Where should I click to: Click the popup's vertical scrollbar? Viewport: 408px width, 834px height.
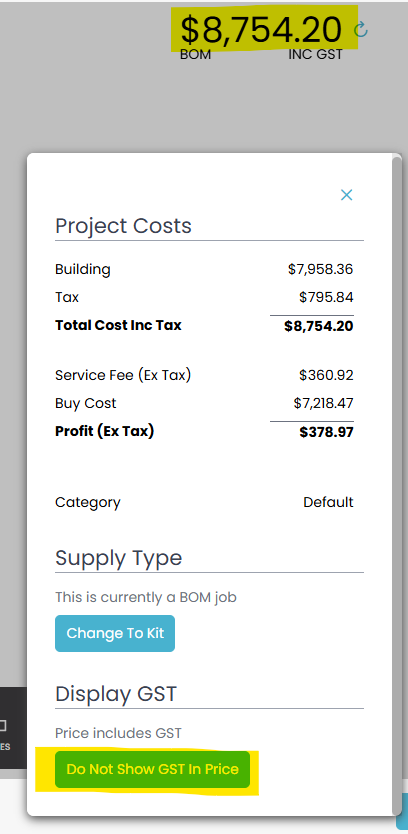click(x=396, y=484)
